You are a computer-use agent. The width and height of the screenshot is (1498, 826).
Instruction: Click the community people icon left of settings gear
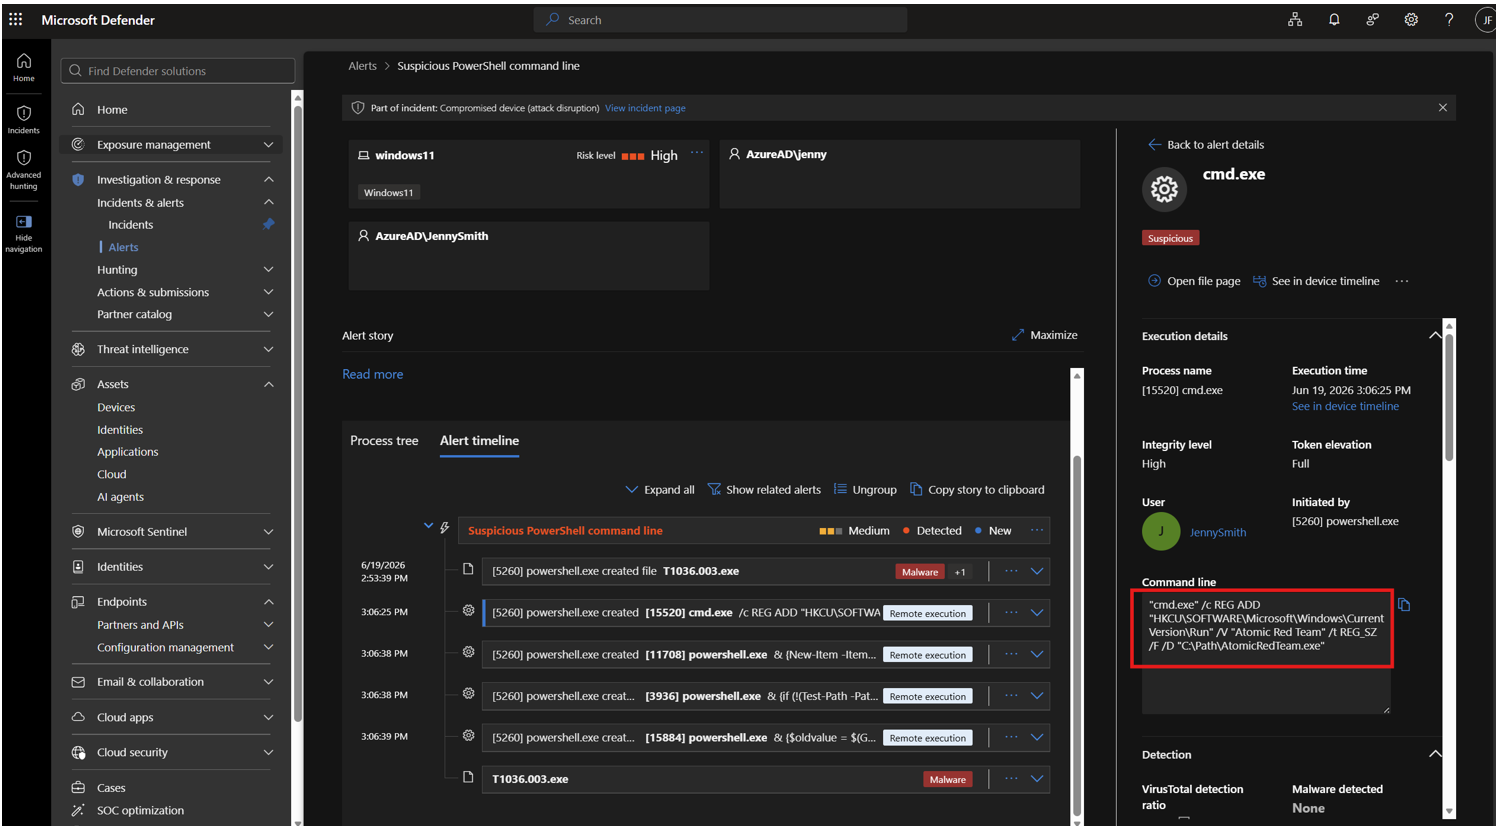point(1372,19)
